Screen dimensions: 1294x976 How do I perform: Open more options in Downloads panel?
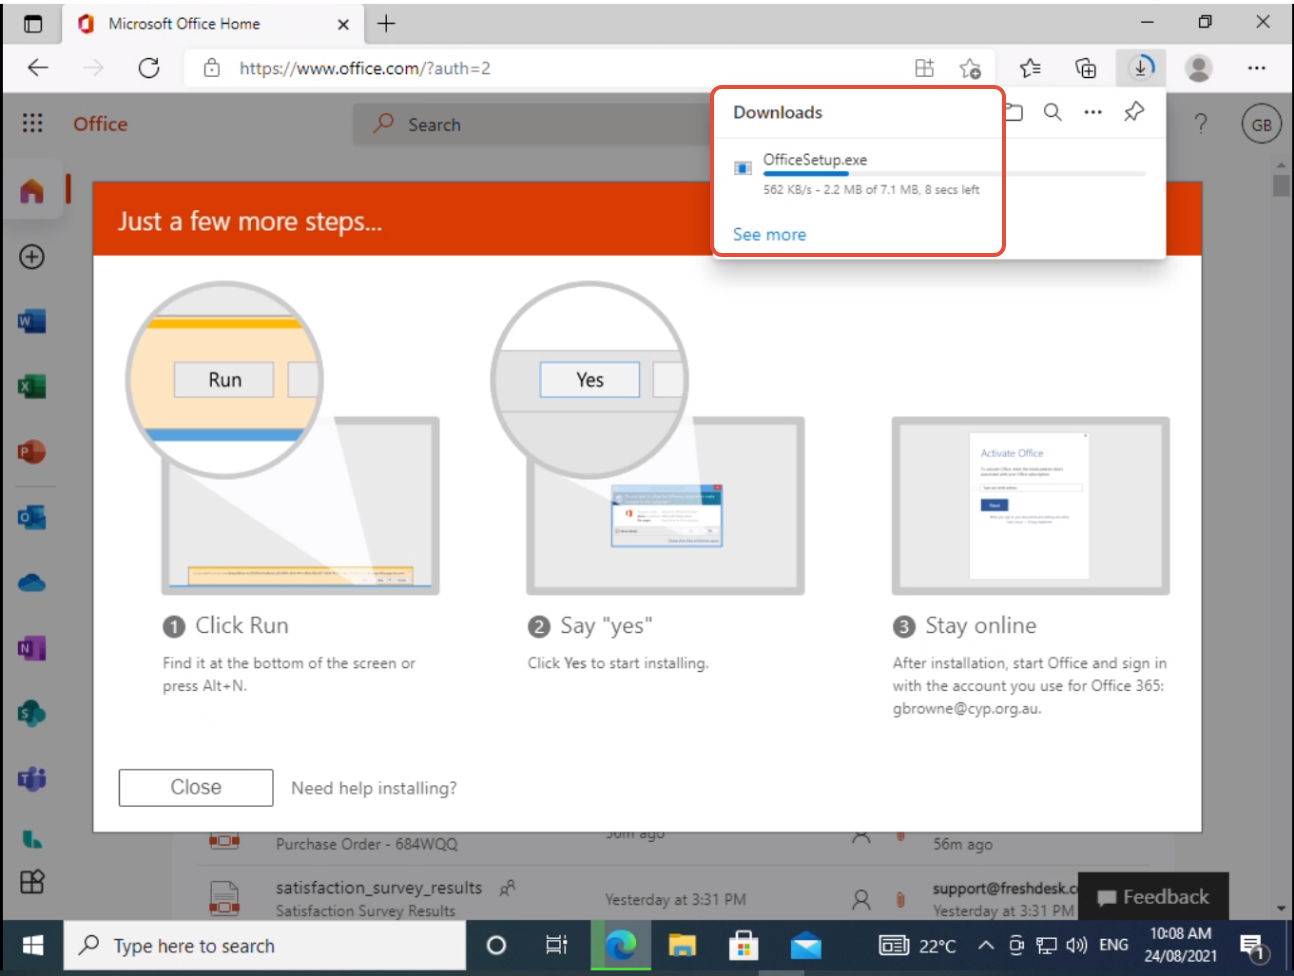pyautogui.click(x=1093, y=112)
